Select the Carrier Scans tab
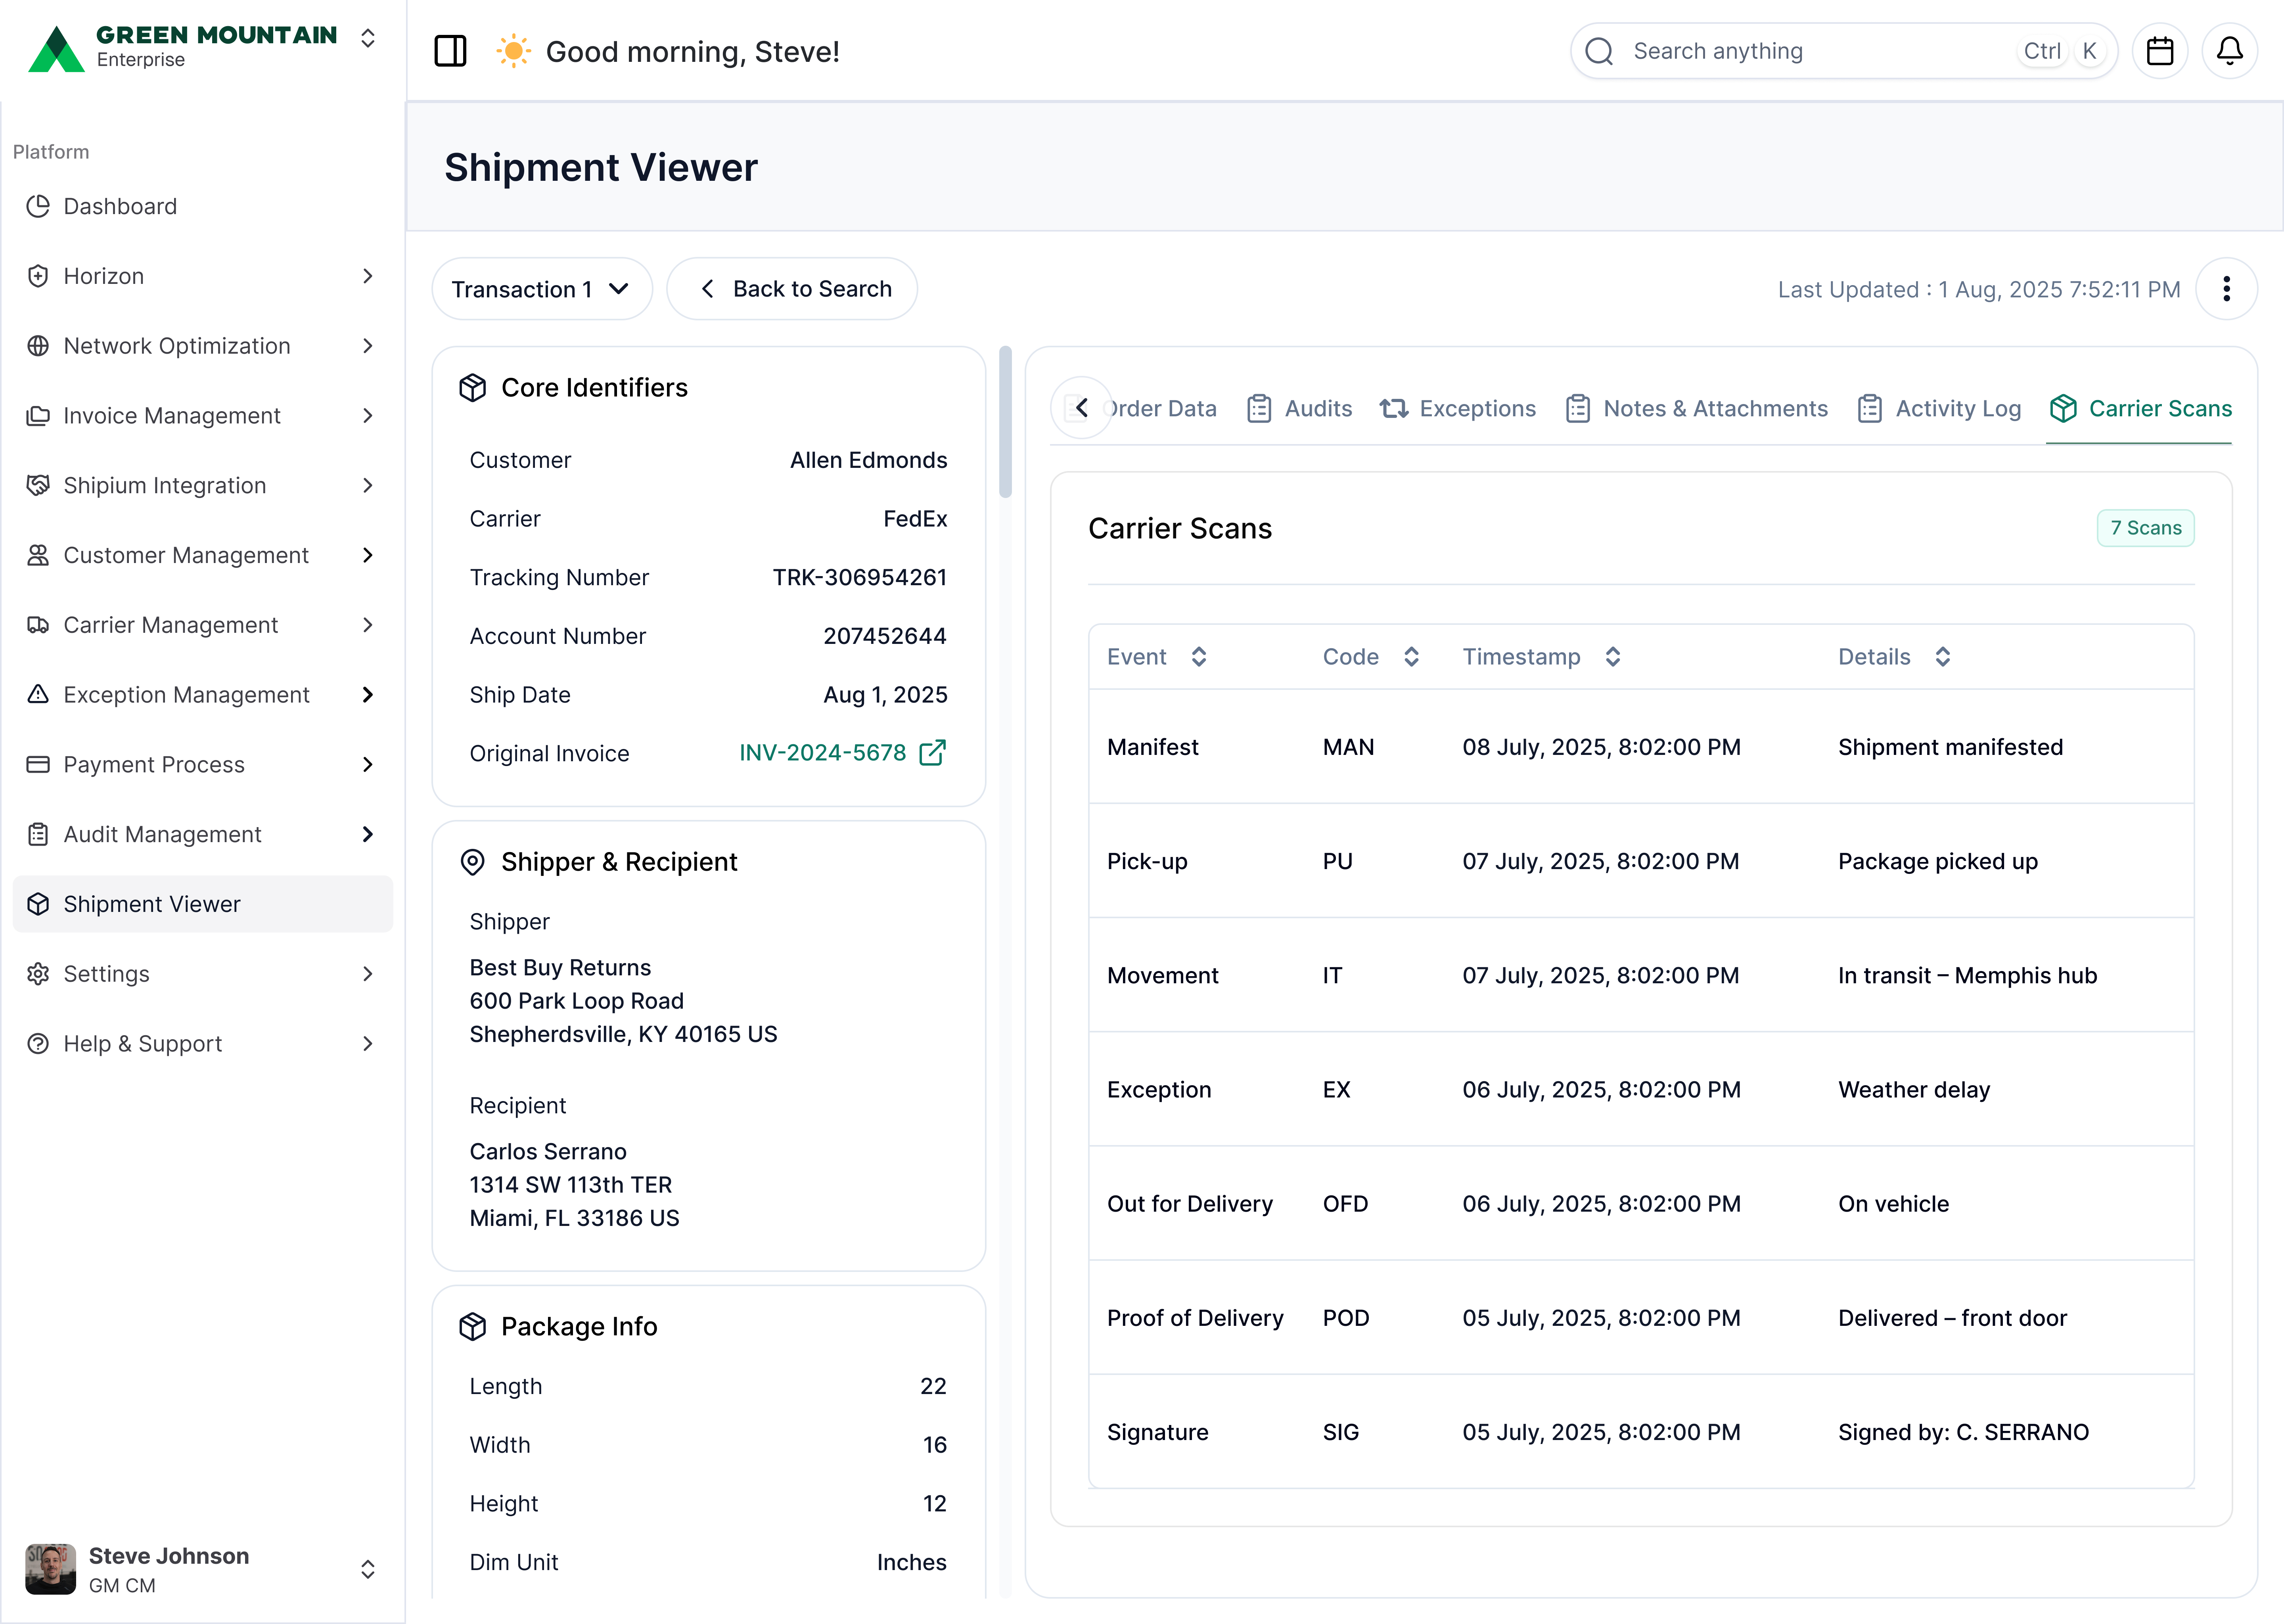 point(2140,409)
